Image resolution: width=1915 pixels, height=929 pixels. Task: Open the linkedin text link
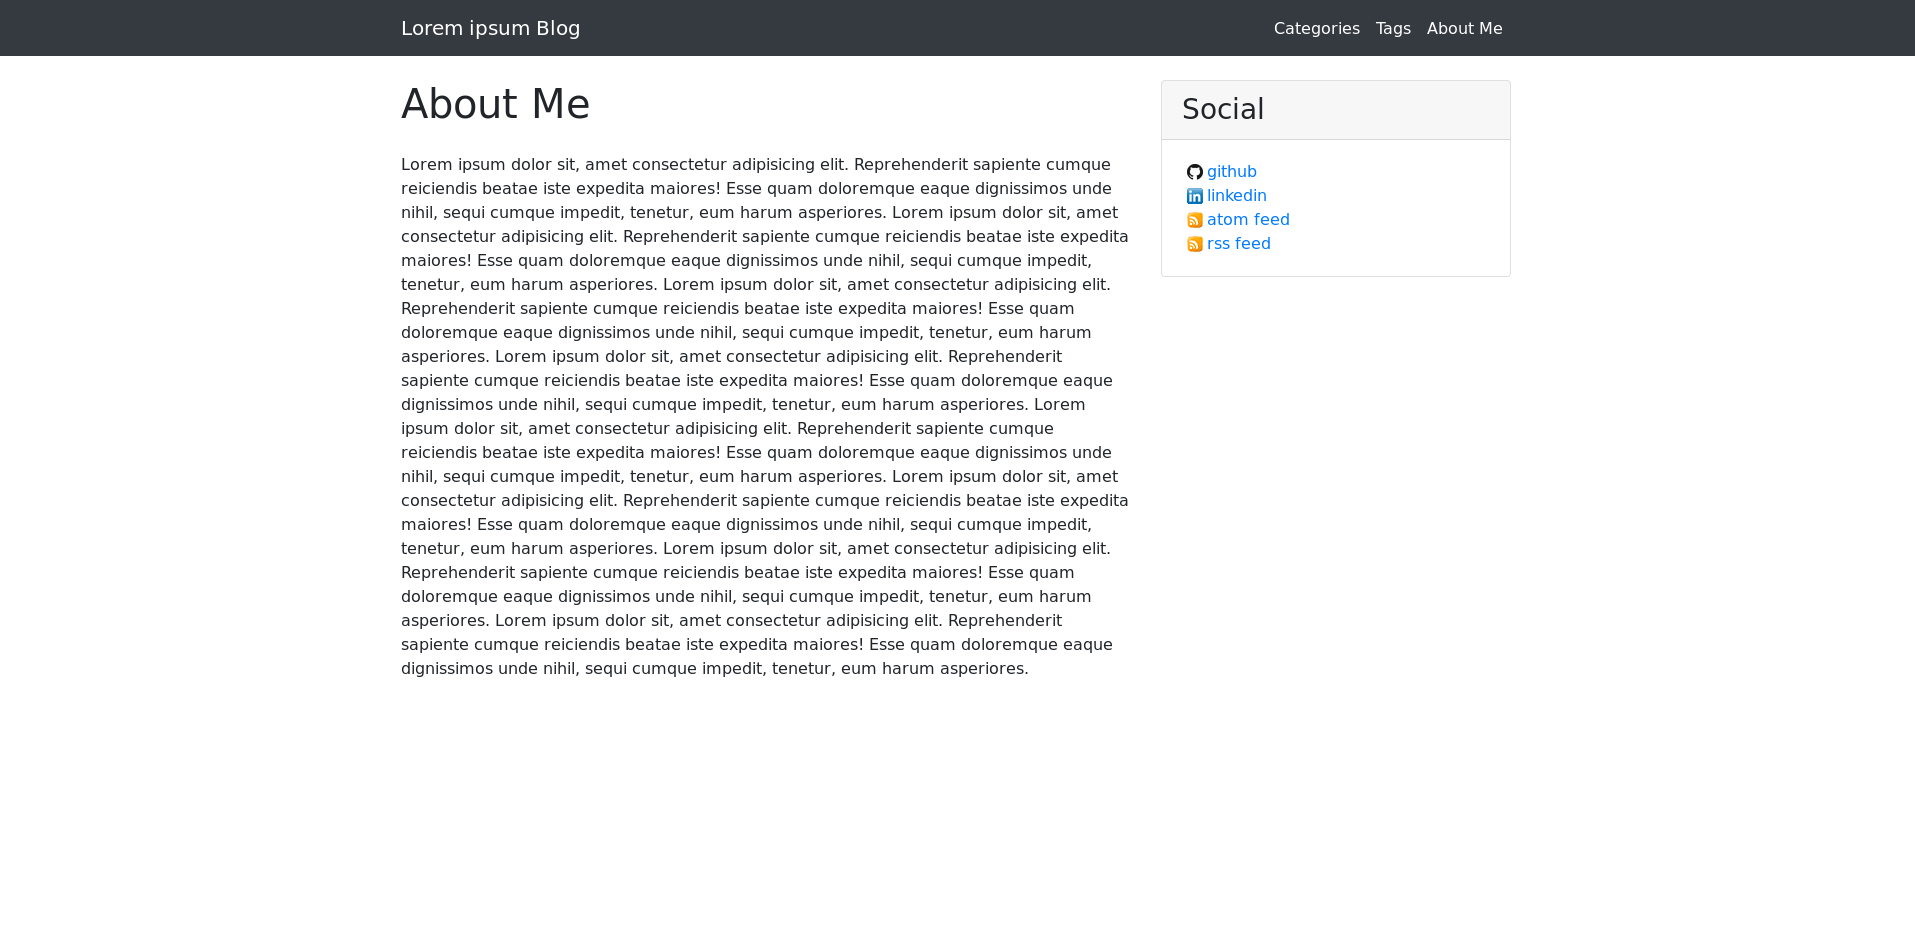click(1236, 196)
